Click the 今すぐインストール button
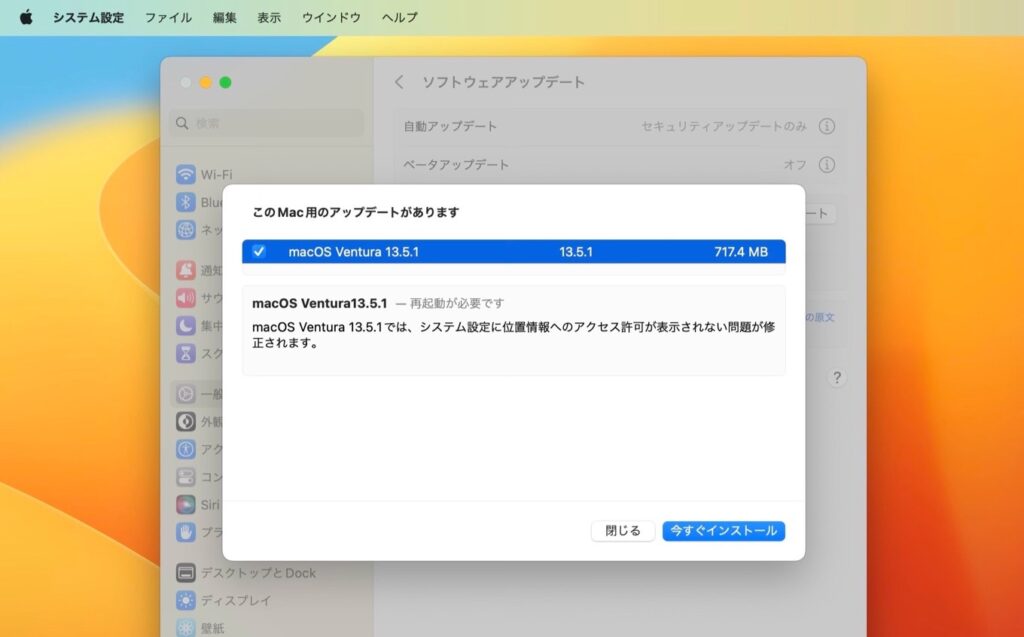 pyautogui.click(x=723, y=531)
